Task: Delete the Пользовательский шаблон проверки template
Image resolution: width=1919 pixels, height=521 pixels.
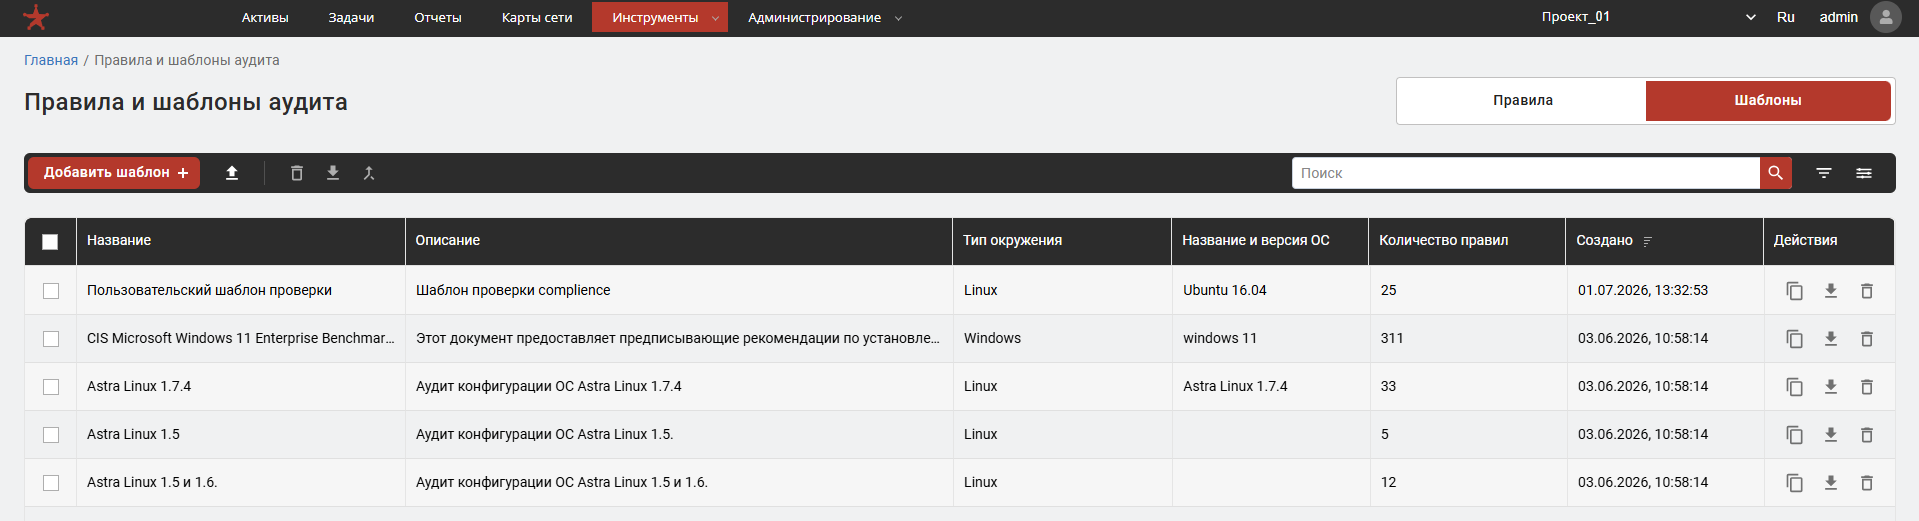Action: coord(1867,291)
